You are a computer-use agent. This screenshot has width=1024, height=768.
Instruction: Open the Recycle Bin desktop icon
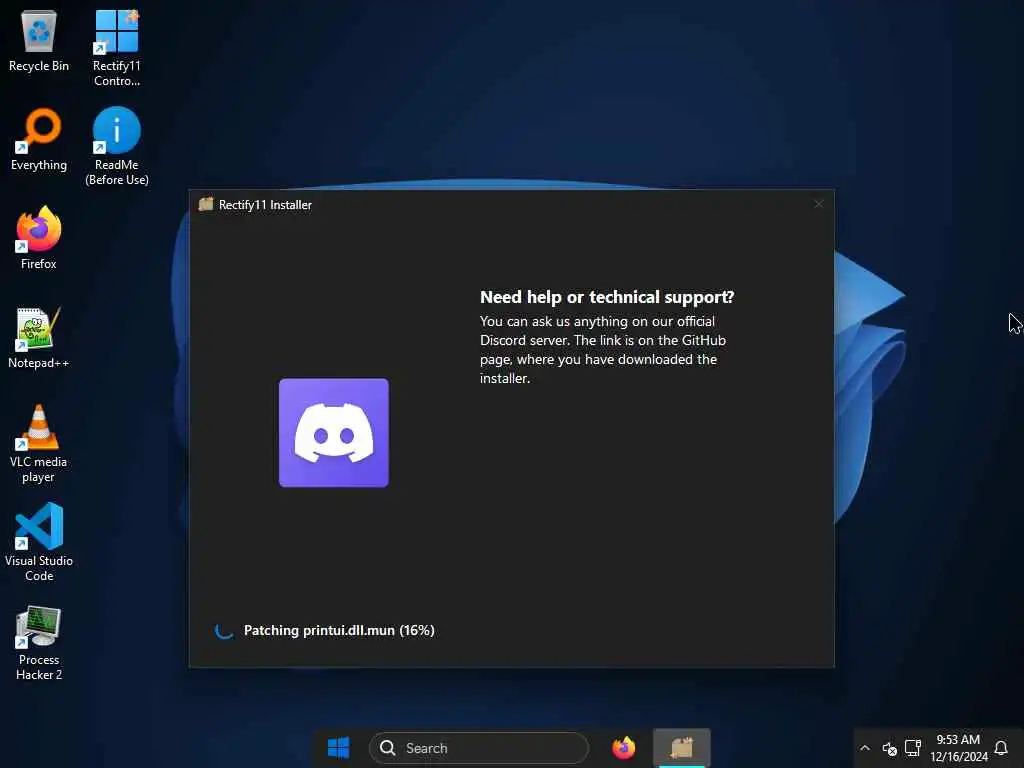(39, 40)
